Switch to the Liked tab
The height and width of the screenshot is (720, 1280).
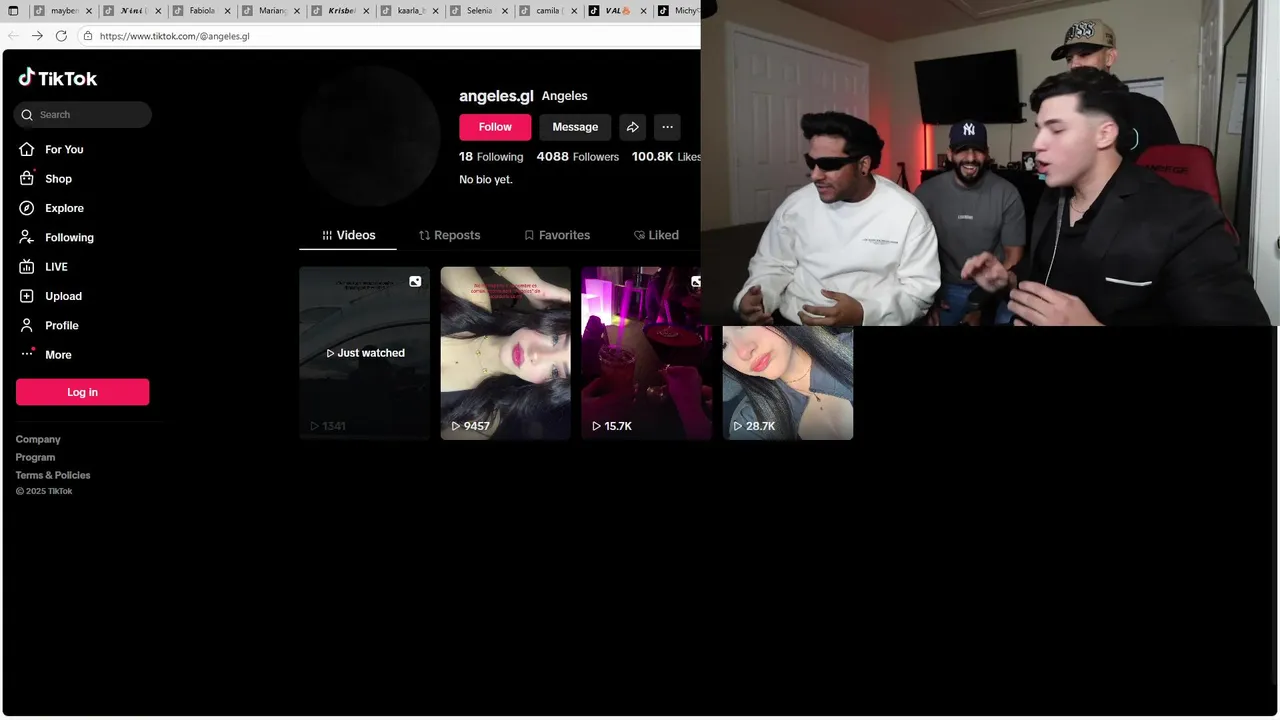656,235
